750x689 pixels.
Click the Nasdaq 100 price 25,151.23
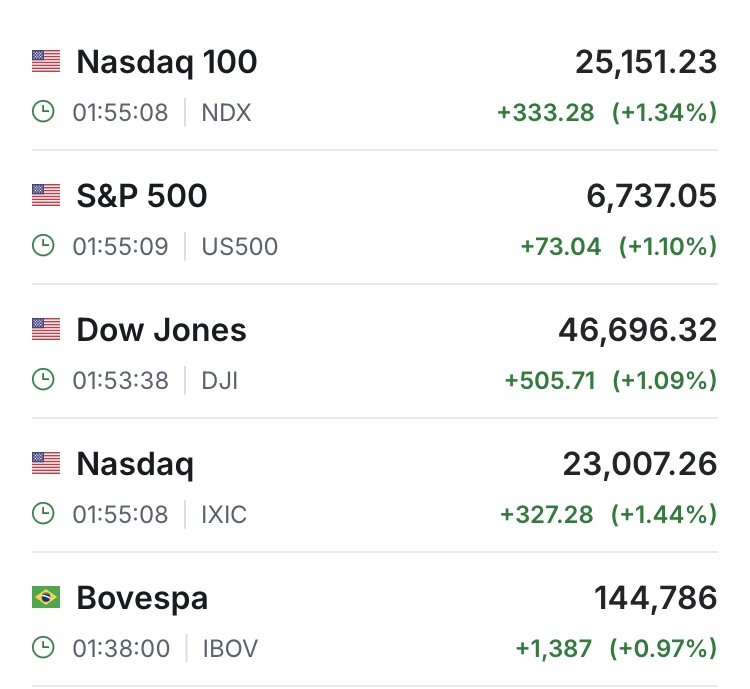pyautogui.click(x=646, y=62)
